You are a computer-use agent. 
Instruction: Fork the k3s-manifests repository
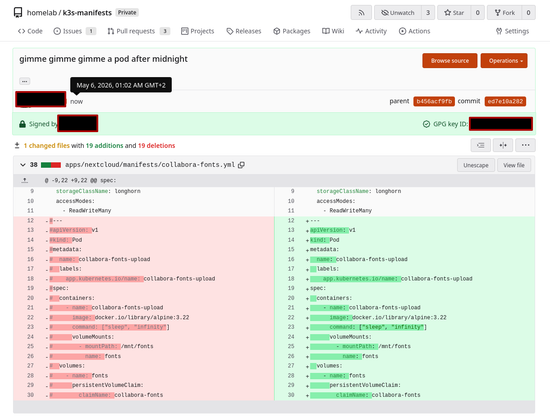(x=504, y=13)
